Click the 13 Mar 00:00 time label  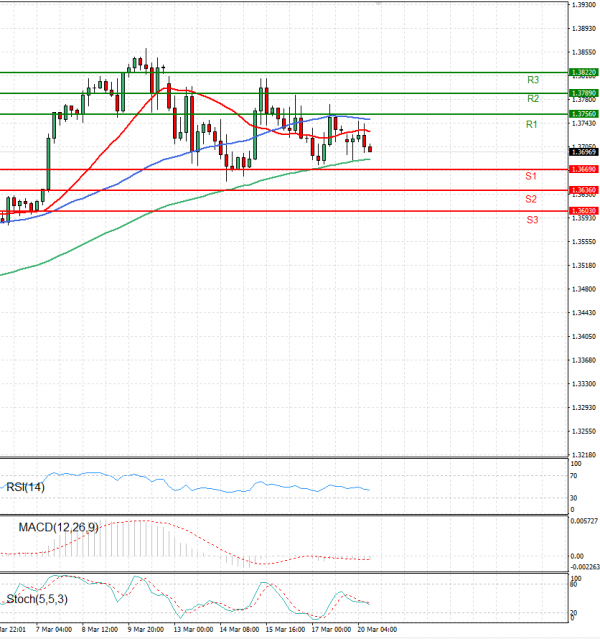pyautogui.click(x=193, y=630)
